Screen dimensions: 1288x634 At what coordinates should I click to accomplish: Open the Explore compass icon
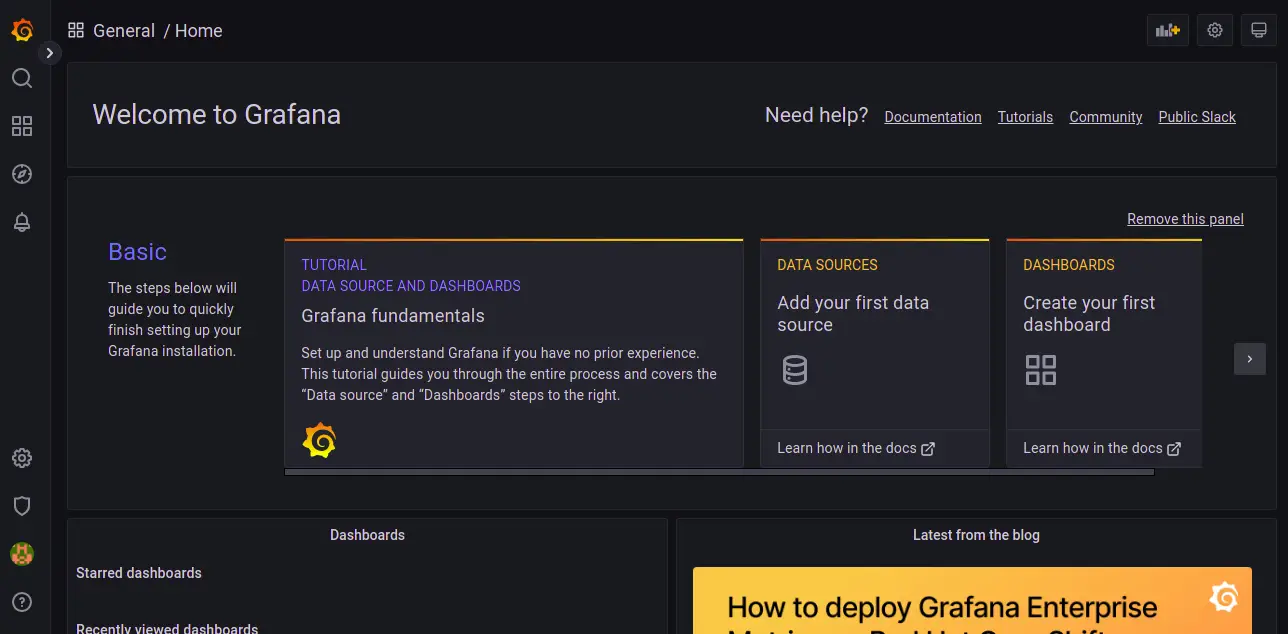(x=22, y=174)
